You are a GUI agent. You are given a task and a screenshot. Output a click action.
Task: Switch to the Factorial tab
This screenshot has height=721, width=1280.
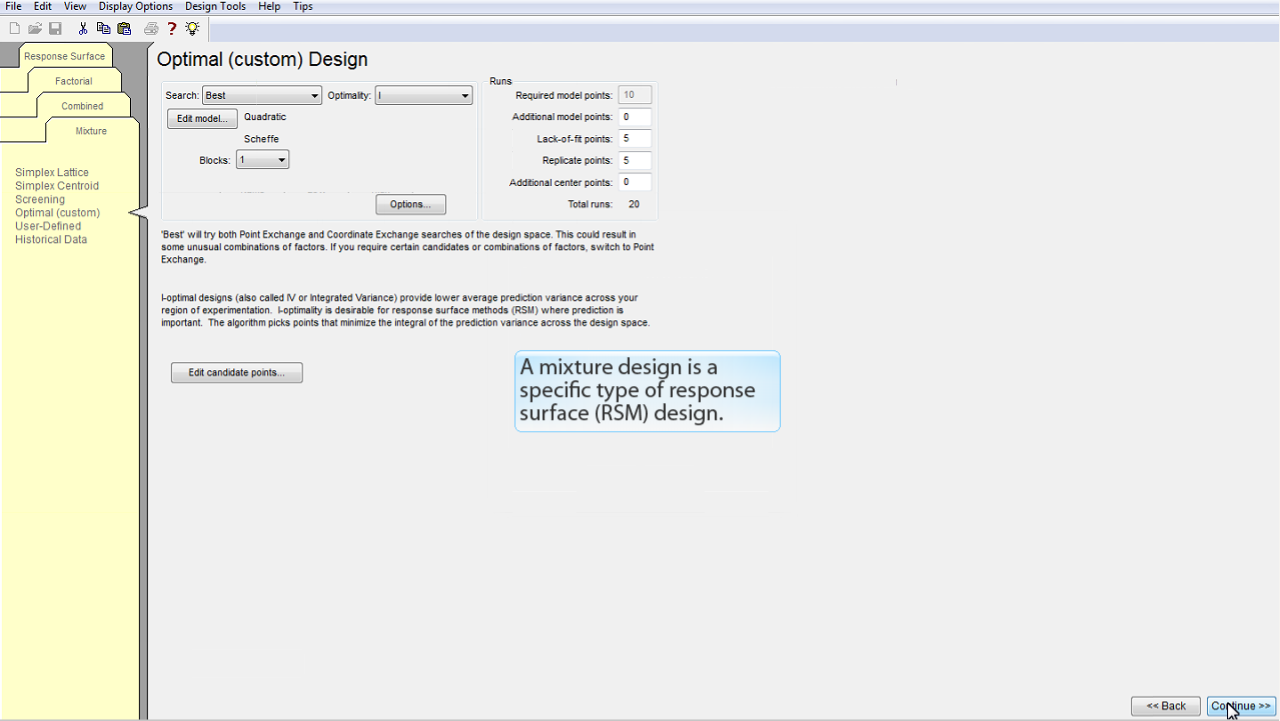point(73,81)
